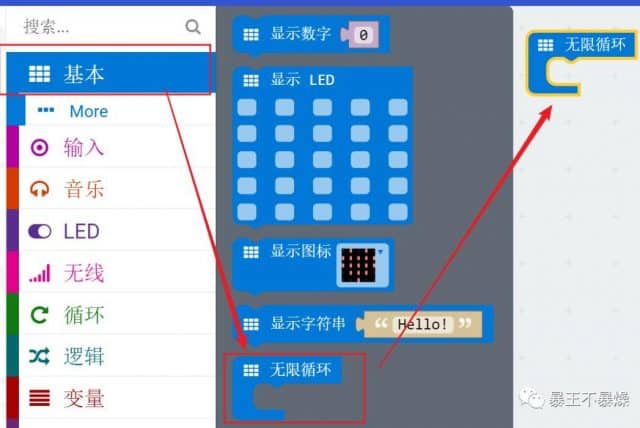
Task: Select the 逻辑 shuffle-icon category
Action: pyautogui.click(x=40, y=357)
